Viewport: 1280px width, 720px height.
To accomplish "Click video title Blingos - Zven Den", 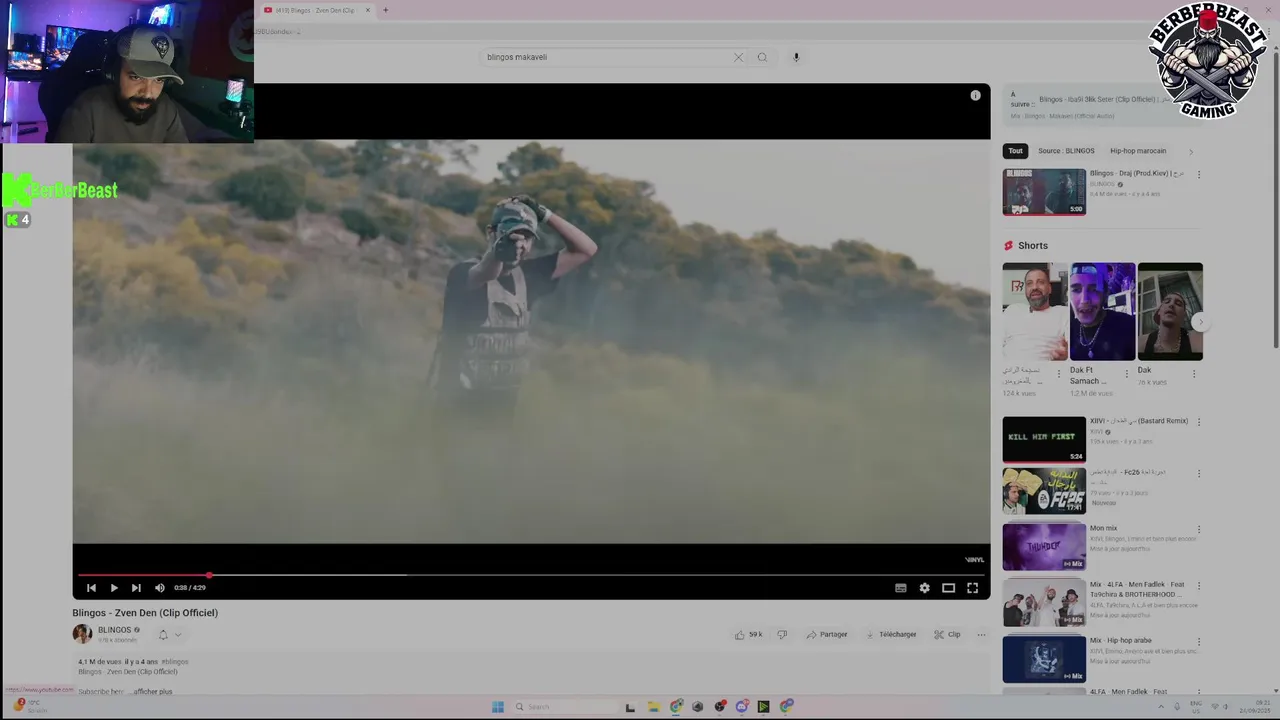I will pos(145,613).
